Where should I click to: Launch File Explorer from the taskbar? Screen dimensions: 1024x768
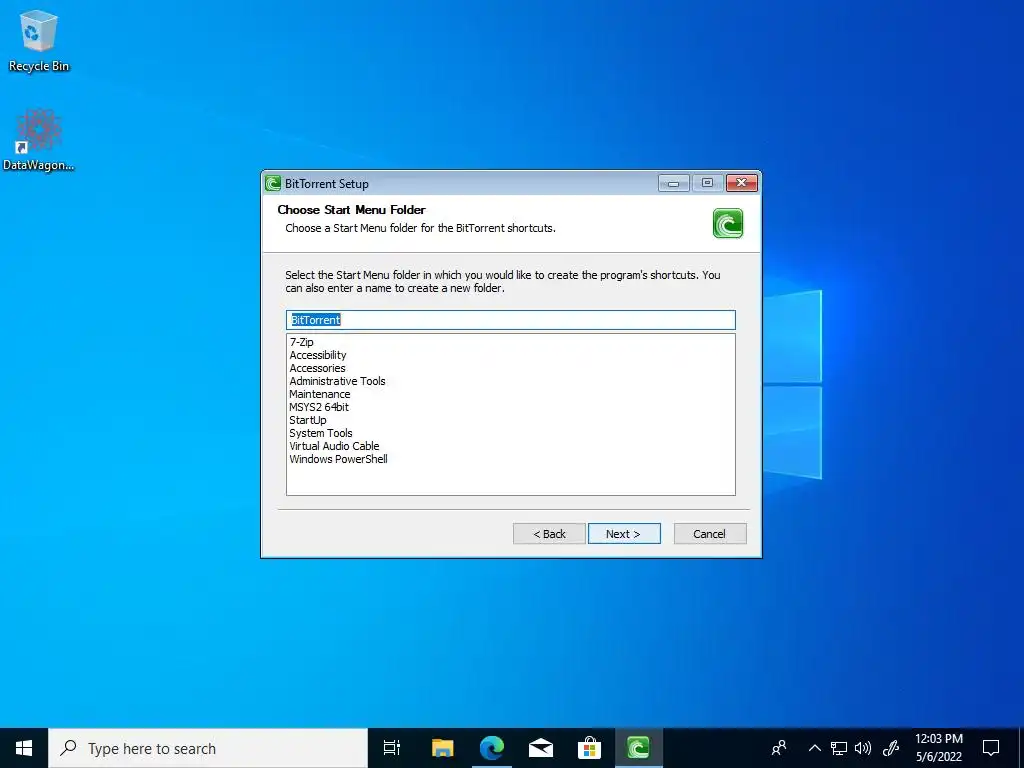coord(442,748)
